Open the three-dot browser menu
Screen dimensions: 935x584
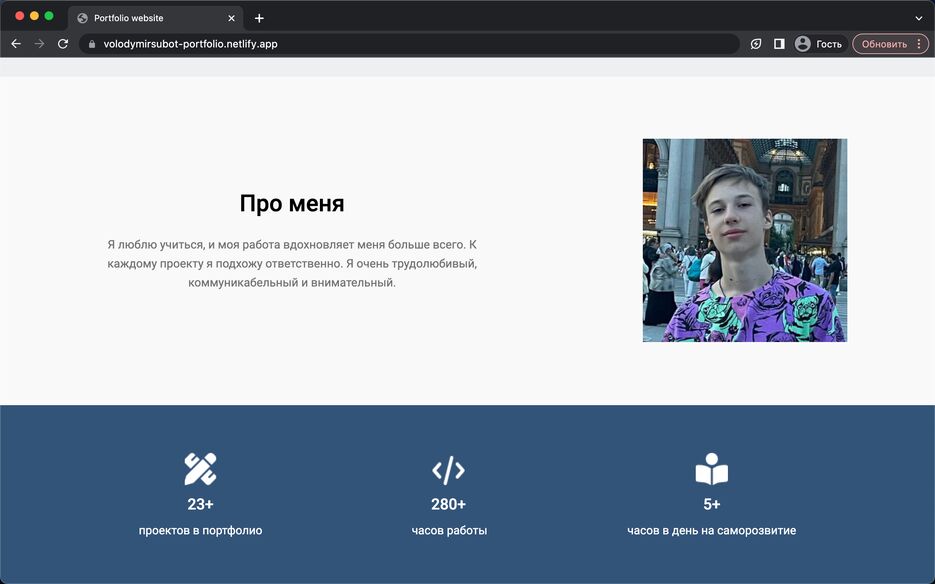coord(918,43)
